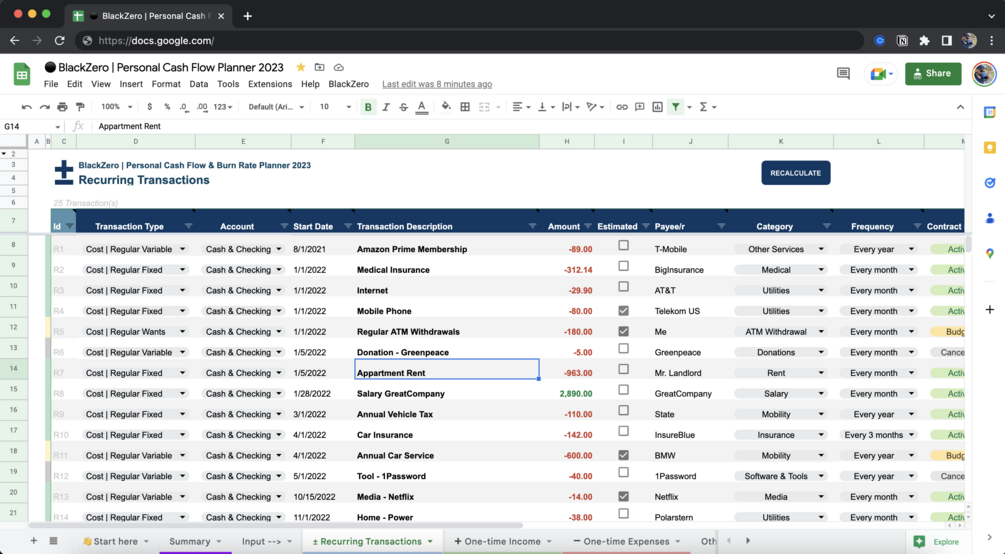Viewport: 1005px width, 554px height.
Task: Open Contacts side panel
Action: (x=990, y=219)
